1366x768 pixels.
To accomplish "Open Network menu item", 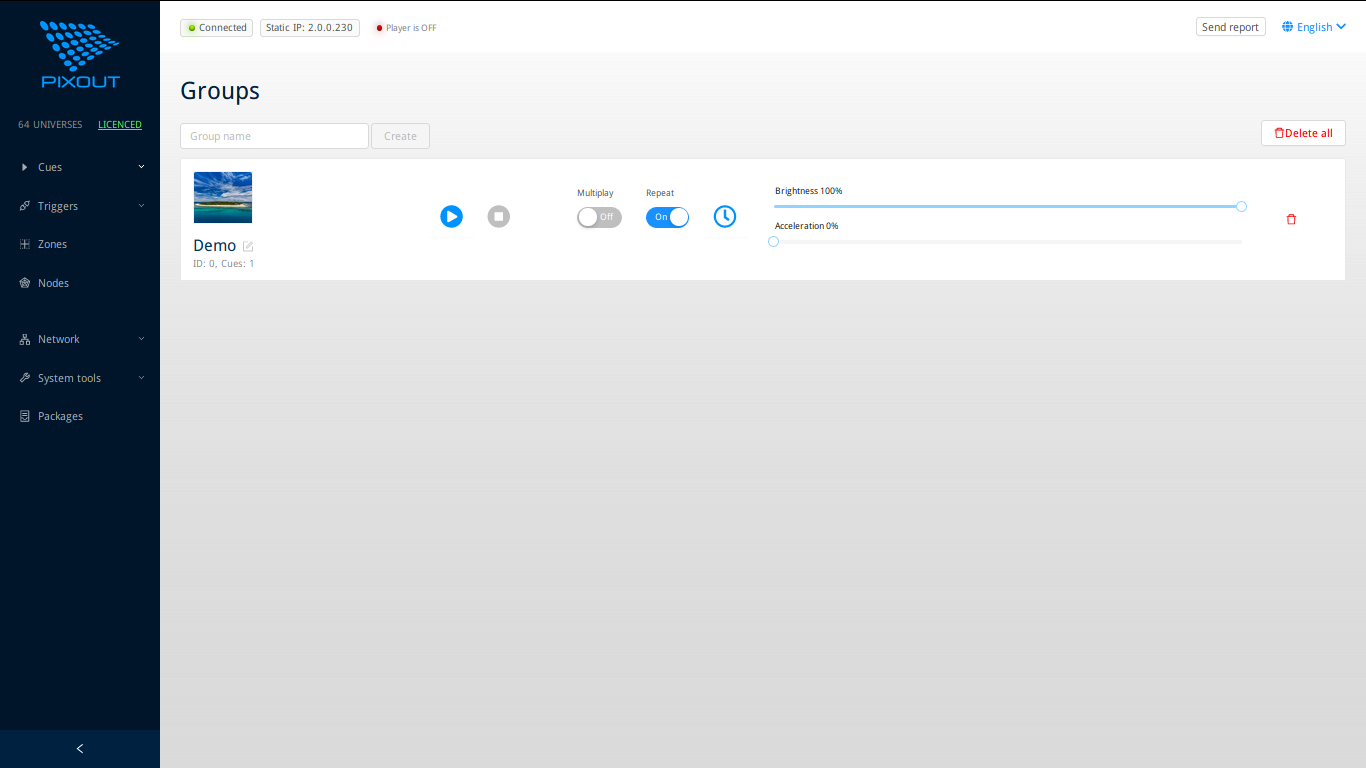I will 80,339.
